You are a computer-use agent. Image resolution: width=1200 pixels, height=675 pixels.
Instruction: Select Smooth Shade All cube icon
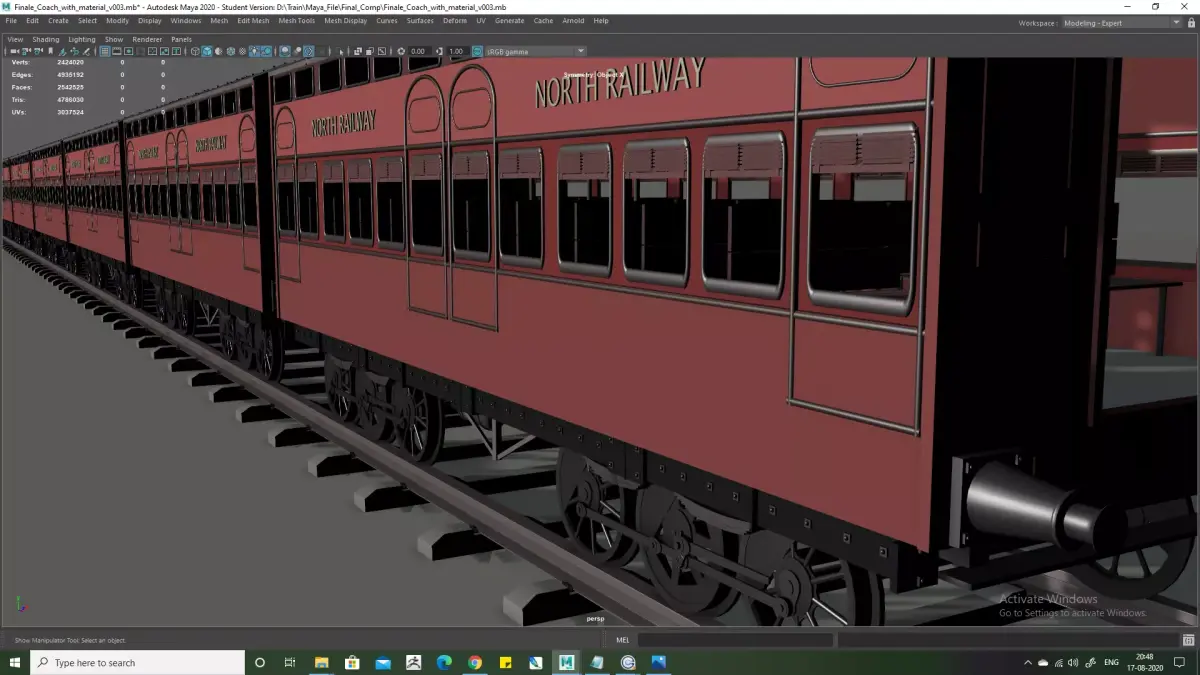pos(207,51)
